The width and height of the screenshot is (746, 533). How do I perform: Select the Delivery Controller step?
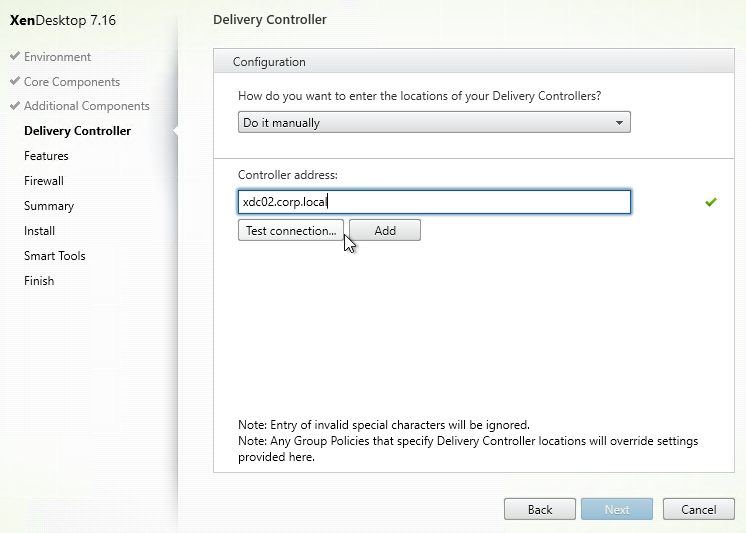click(x=78, y=131)
